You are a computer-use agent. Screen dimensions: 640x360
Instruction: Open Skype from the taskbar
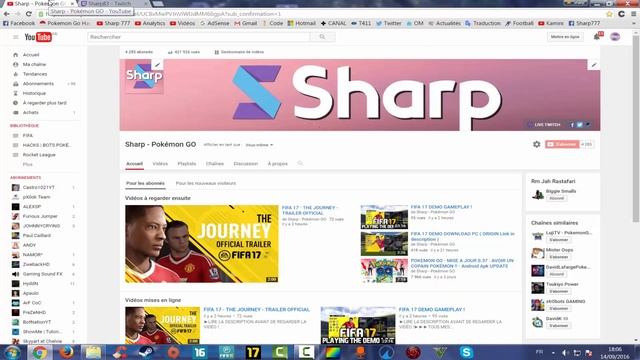click(x=466, y=352)
